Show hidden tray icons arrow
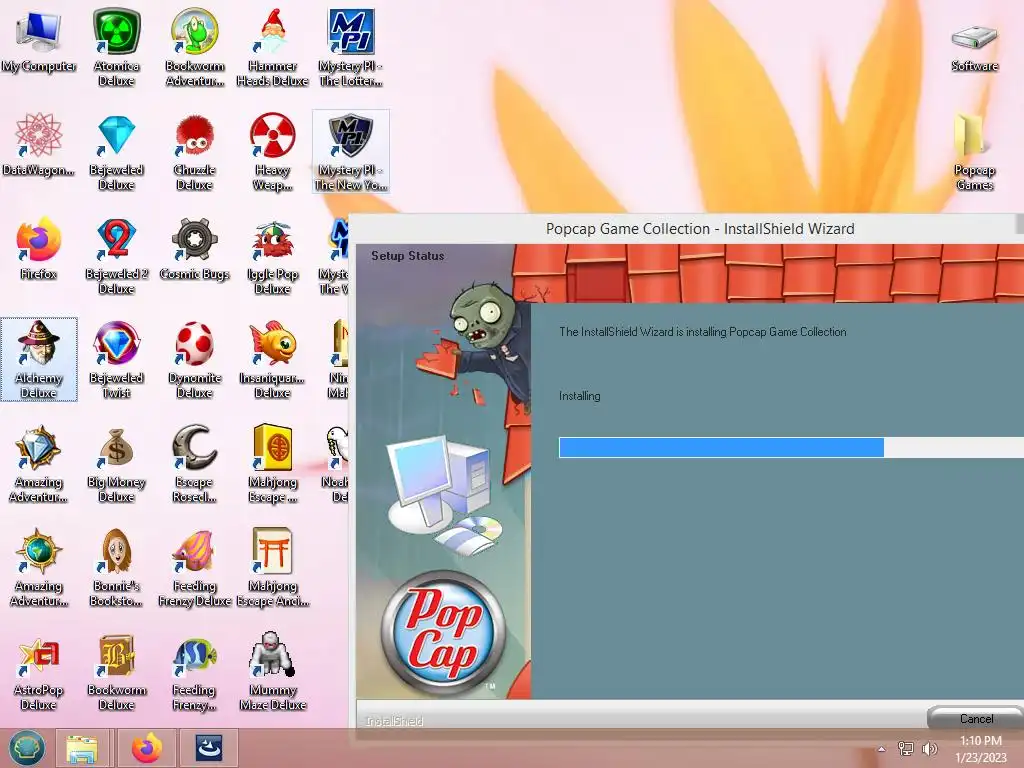The width and height of the screenshot is (1024, 768). coord(881,749)
